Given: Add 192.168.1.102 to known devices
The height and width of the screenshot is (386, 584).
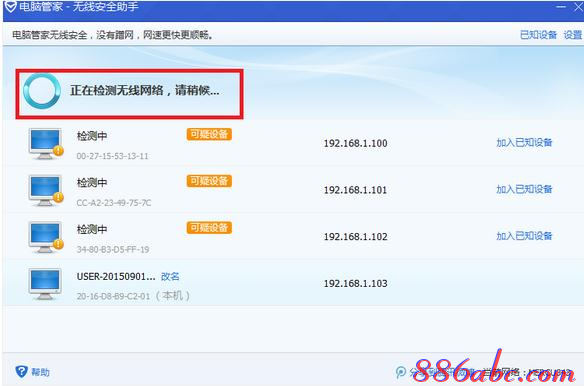Looking at the screenshot, I should click(524, 236).
